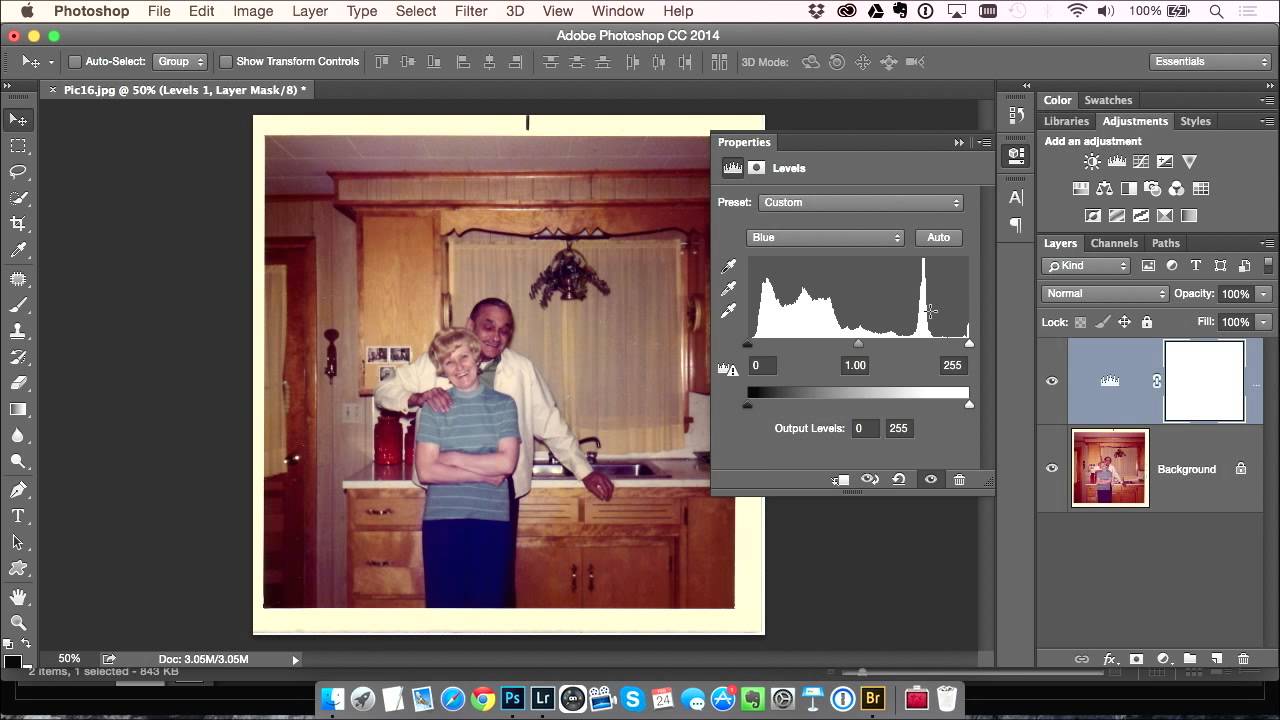Select the Hand tool

pos(18,597)
